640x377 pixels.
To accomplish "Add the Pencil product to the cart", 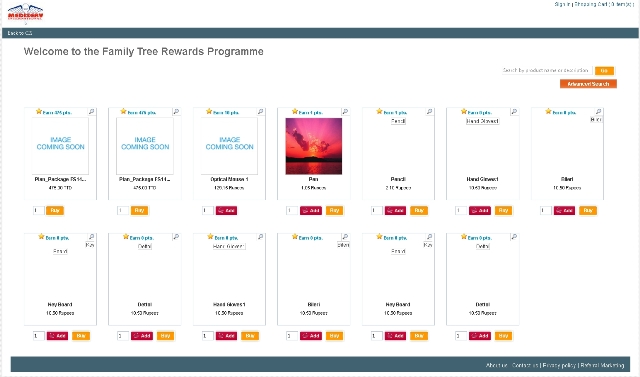I will click(x=396, y=211).
